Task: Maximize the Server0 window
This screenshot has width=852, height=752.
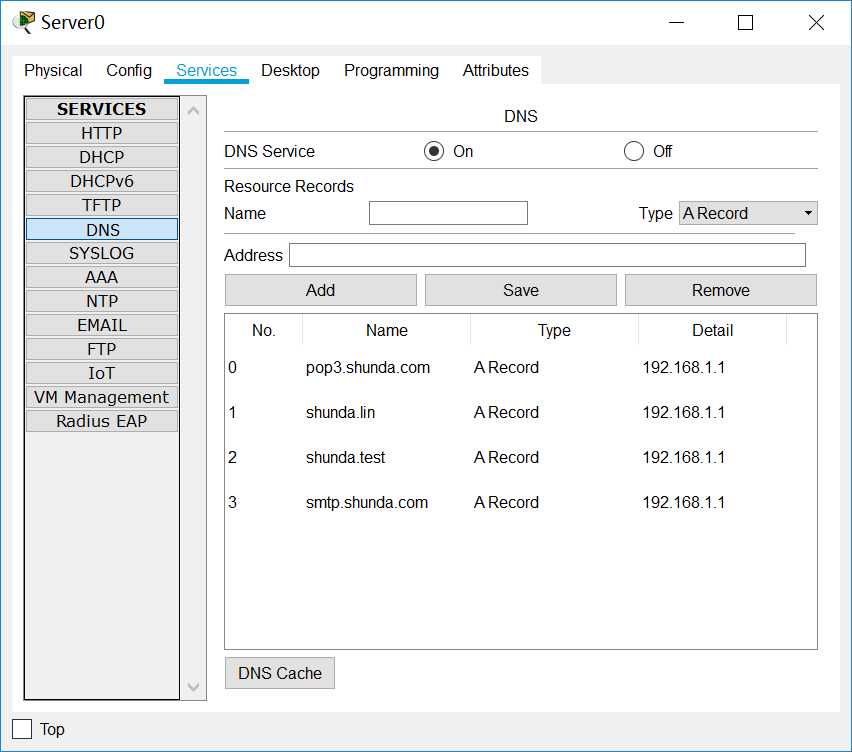Action: [745, 22]
